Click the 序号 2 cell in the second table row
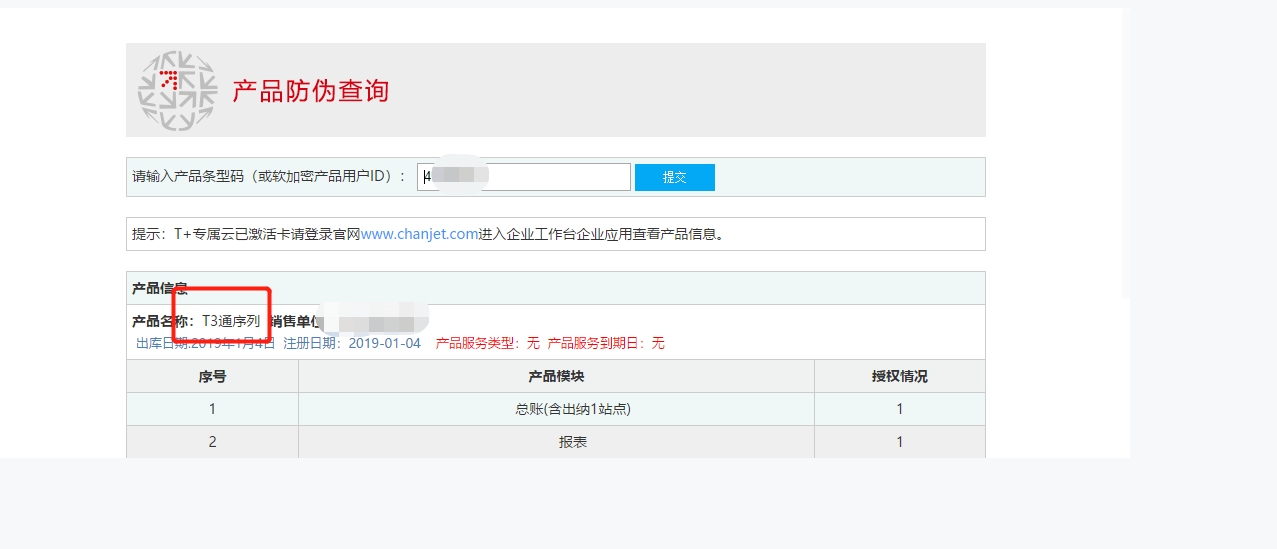1277x549 pixels. pyautogui.click(x=212, y=442)
